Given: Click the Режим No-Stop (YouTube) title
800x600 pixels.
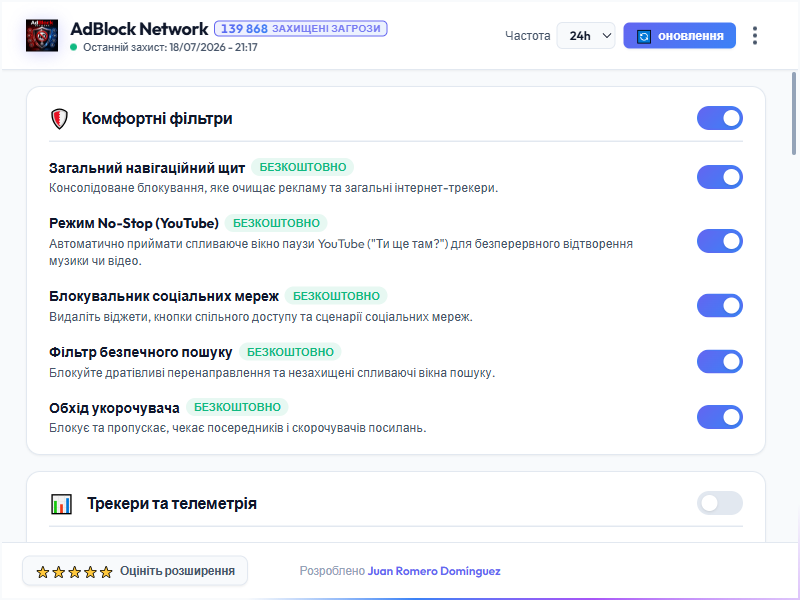Looking at the screenshot, I should click(134, 223).
